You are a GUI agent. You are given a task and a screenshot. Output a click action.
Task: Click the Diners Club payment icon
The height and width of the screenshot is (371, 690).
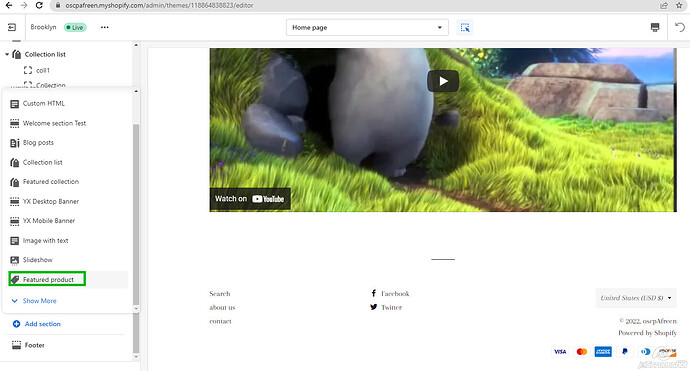tap(646, 352)
